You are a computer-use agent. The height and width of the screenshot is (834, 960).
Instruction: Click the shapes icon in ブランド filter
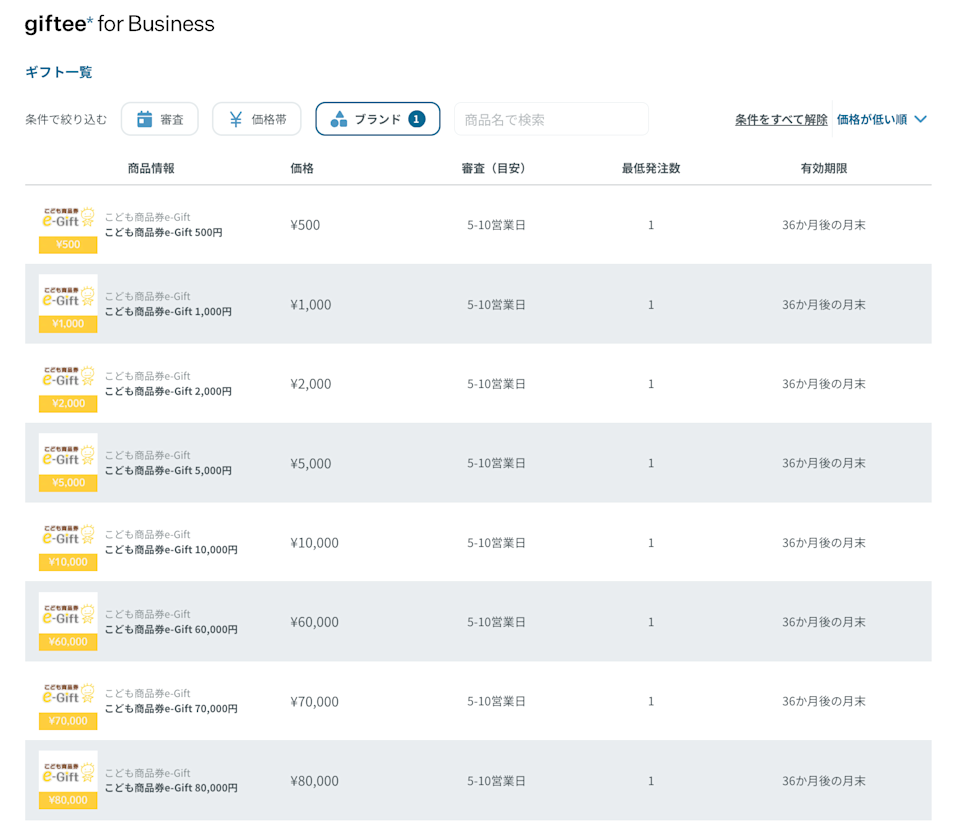point(339,119)
